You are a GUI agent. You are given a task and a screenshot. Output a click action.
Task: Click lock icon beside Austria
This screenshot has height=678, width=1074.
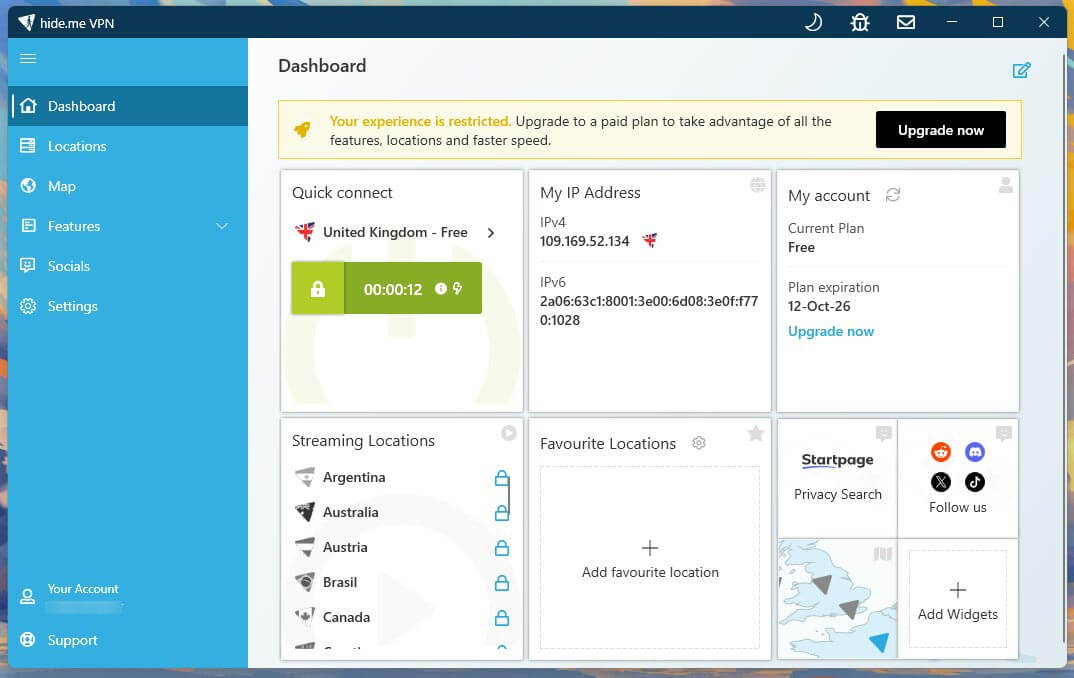pyautogui.click(x=501, y=547)
